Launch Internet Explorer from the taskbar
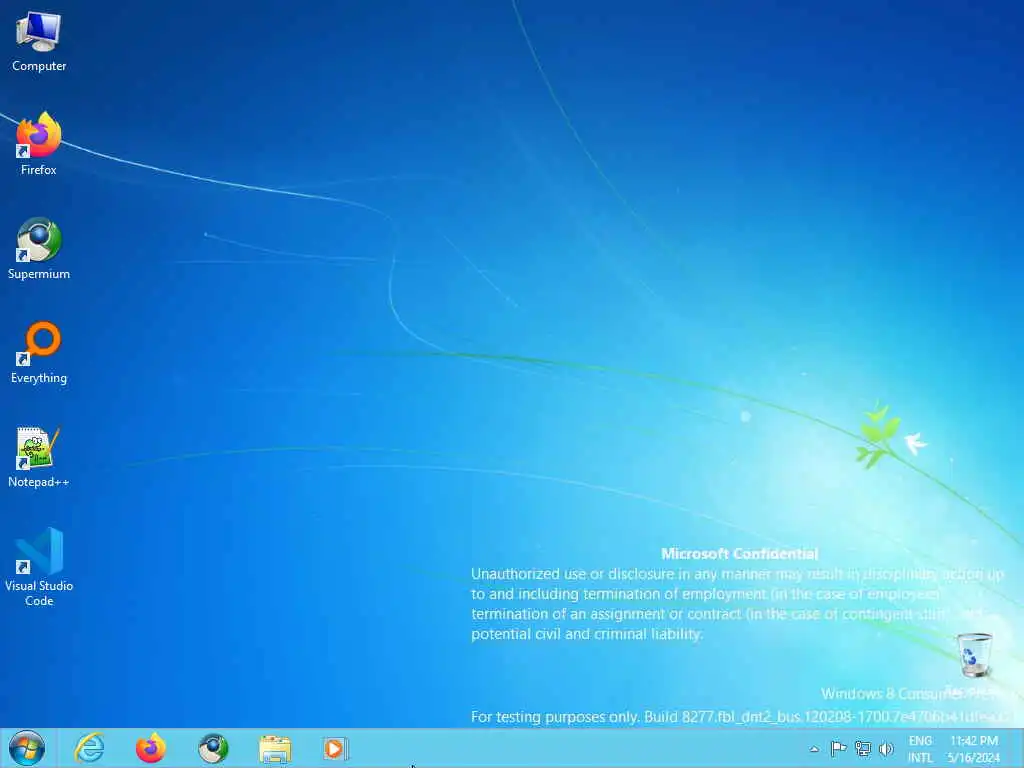The image size is (1024, 768). click(89, 748)
